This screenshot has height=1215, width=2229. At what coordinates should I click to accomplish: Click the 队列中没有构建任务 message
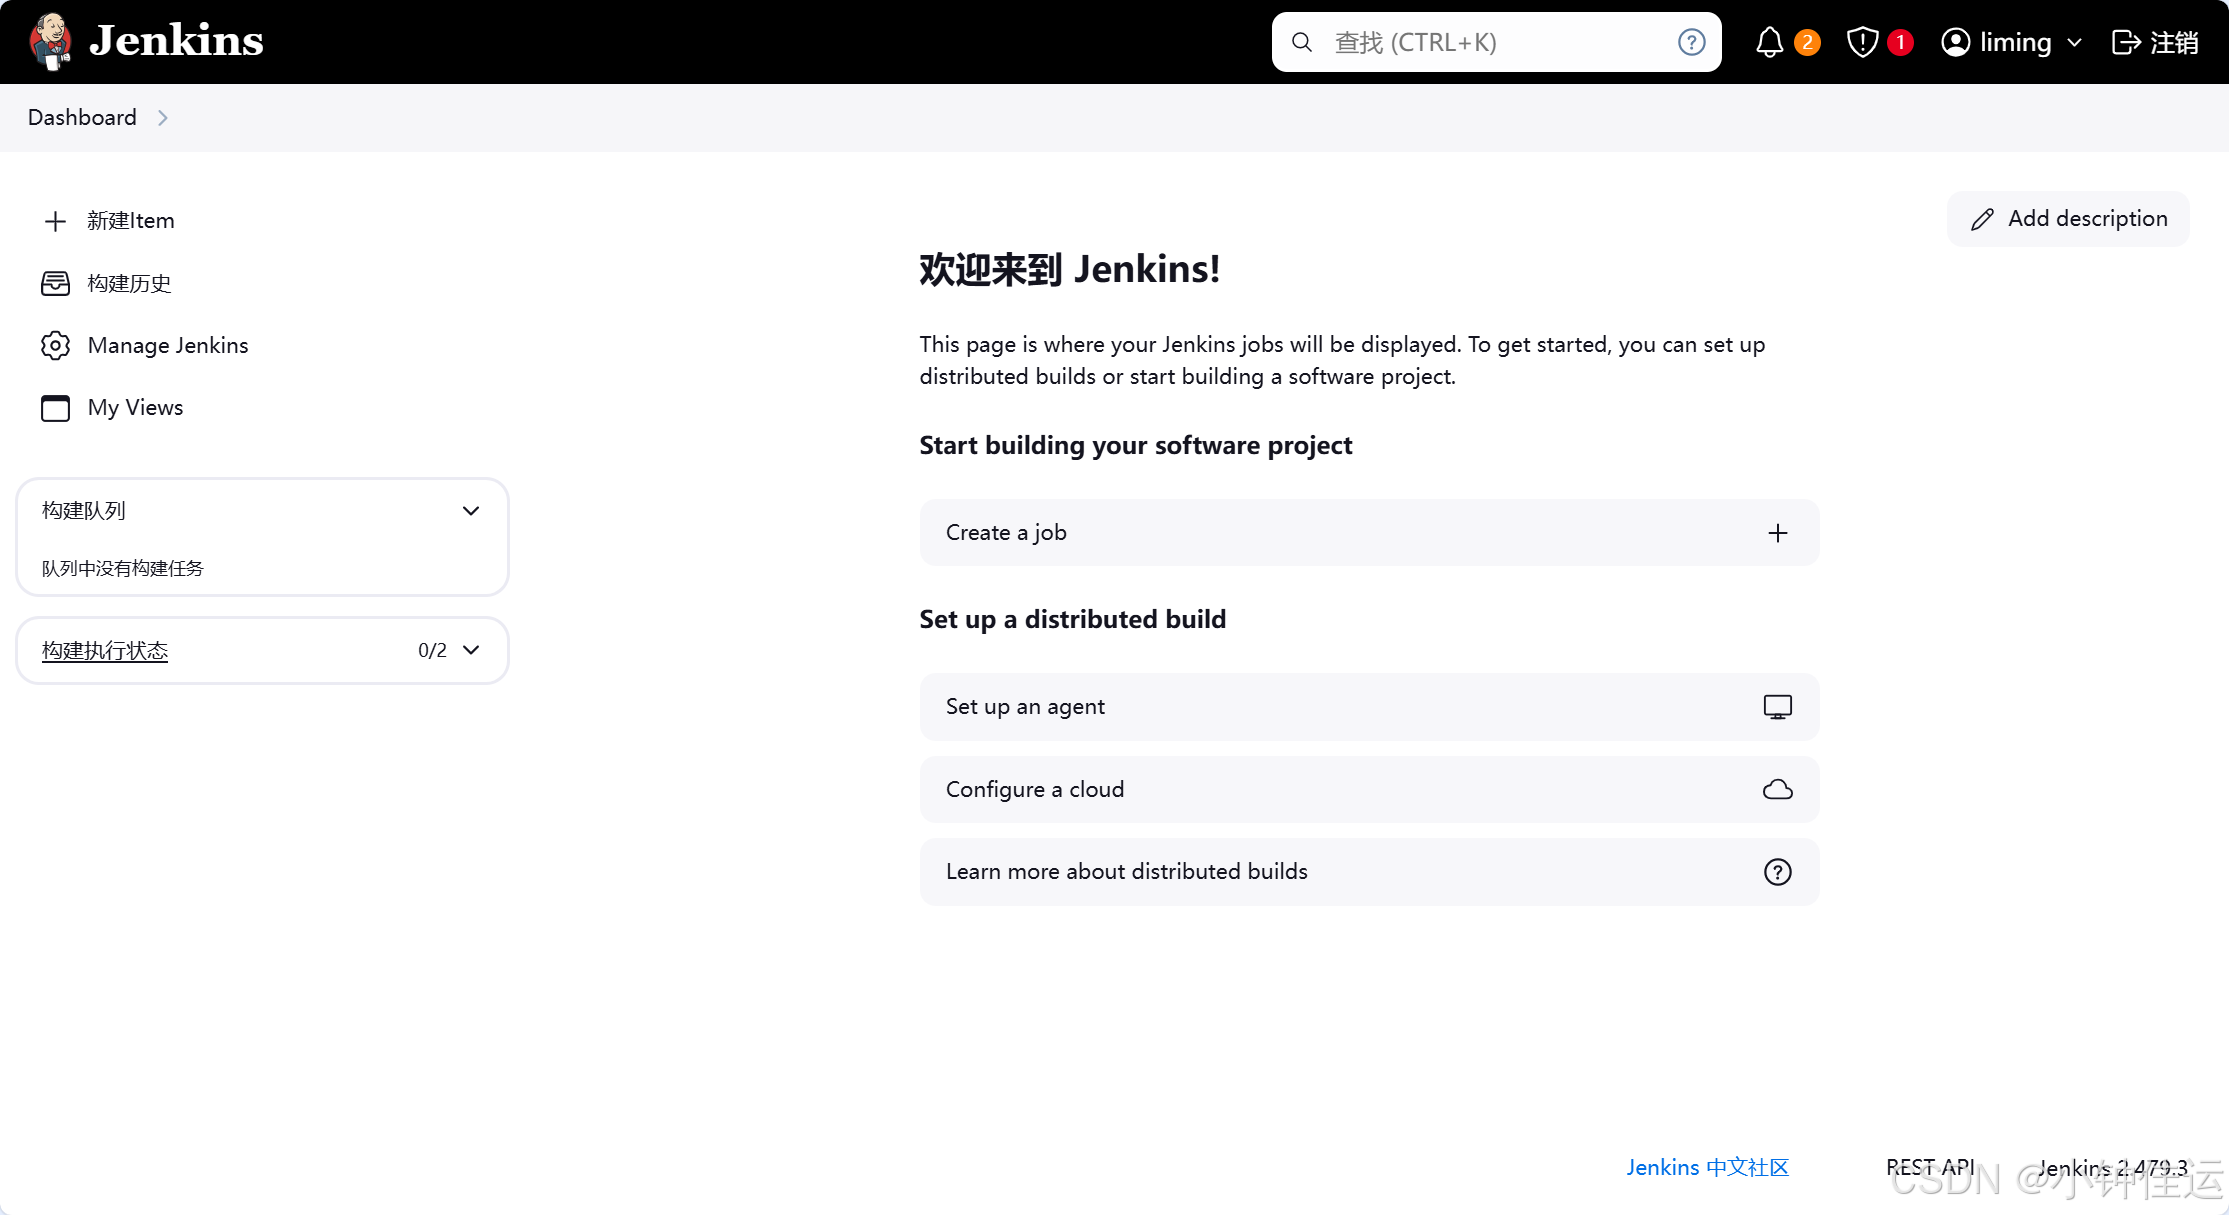tap(122, 568)
